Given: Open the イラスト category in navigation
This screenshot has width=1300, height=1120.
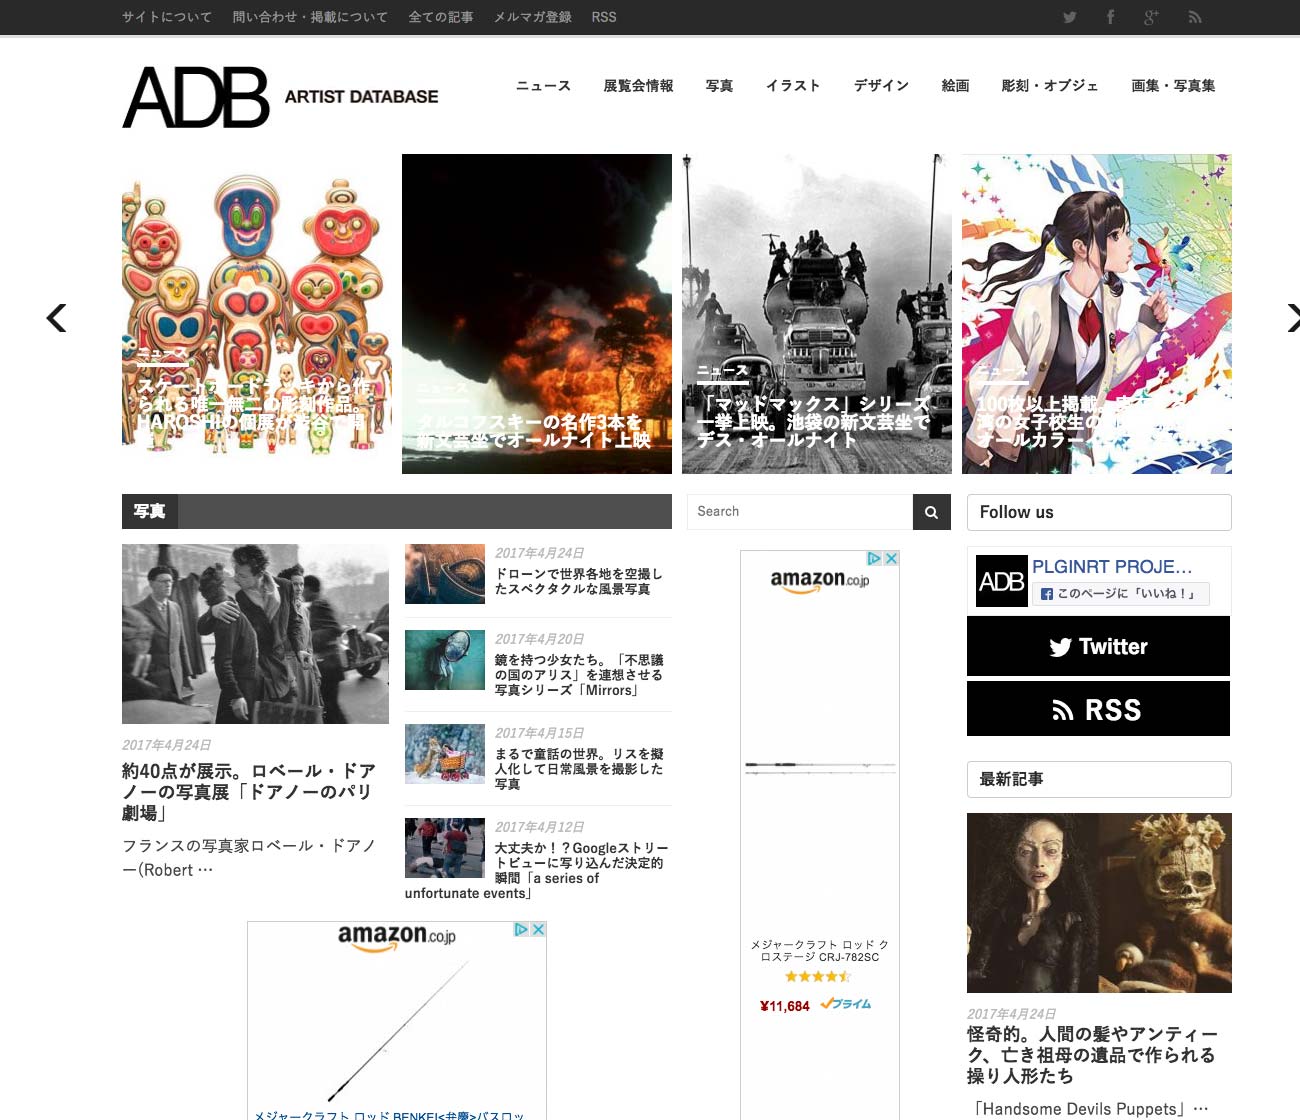Looking at the screenshot, I should (793, 86).
